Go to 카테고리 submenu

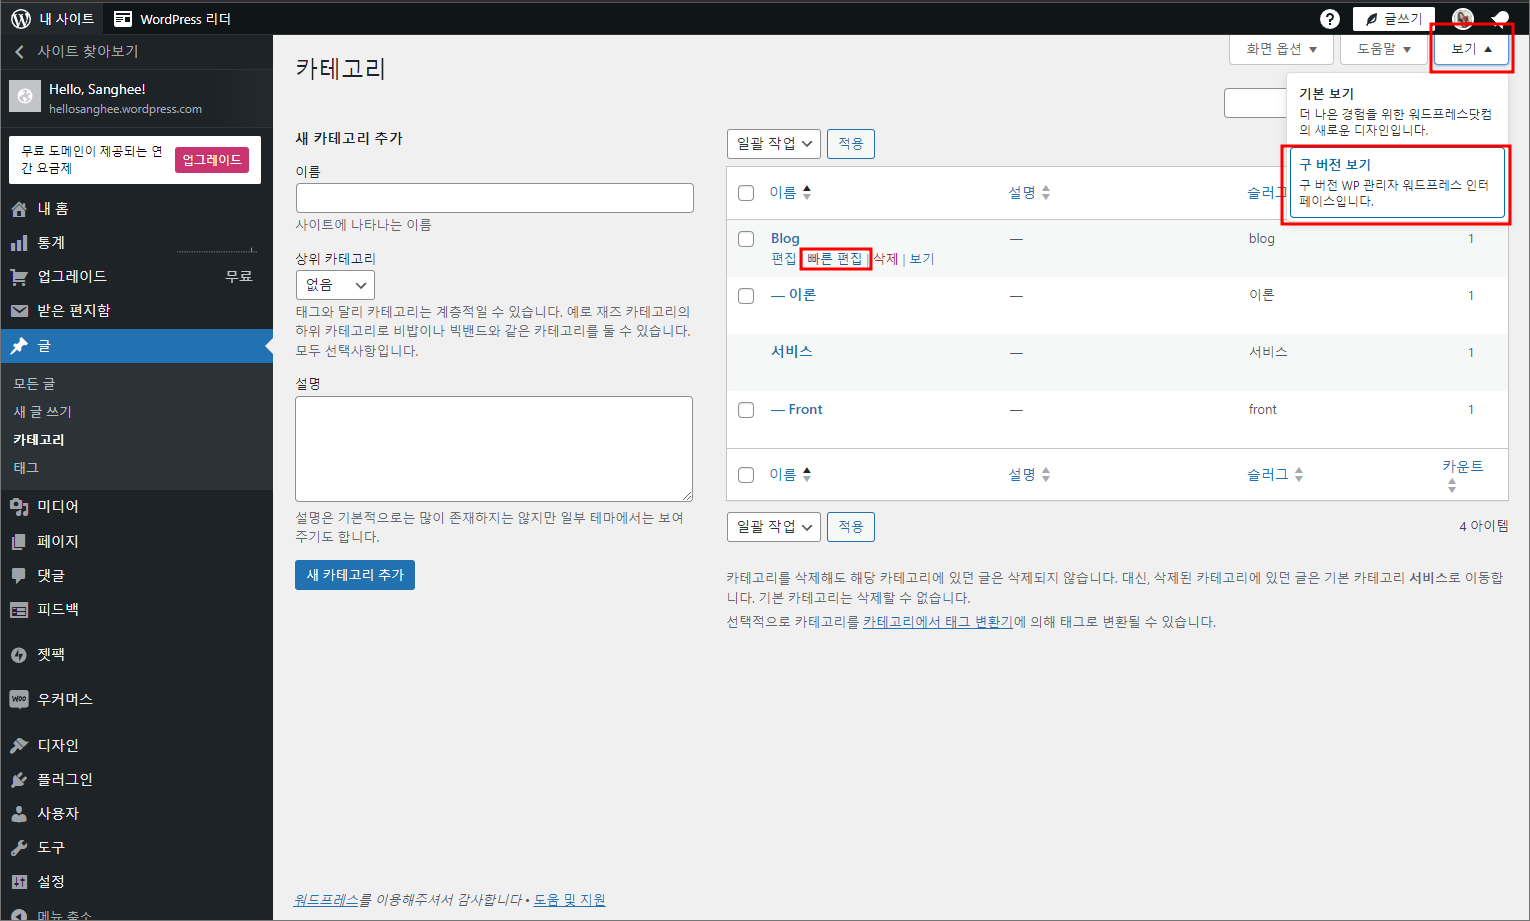tap(39, 440)
